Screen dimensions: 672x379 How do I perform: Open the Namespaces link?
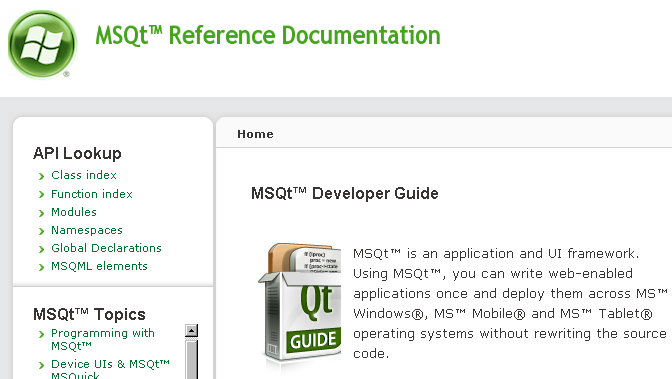click(87, 230)
